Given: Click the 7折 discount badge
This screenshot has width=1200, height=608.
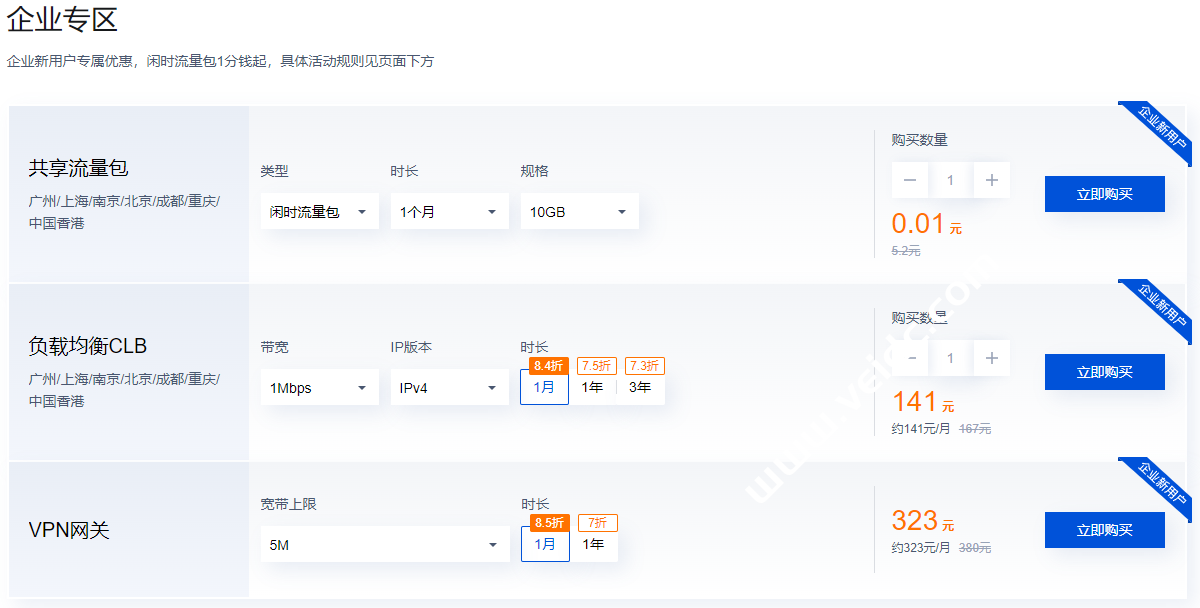Looking at the screenshot, I should 598,523.
